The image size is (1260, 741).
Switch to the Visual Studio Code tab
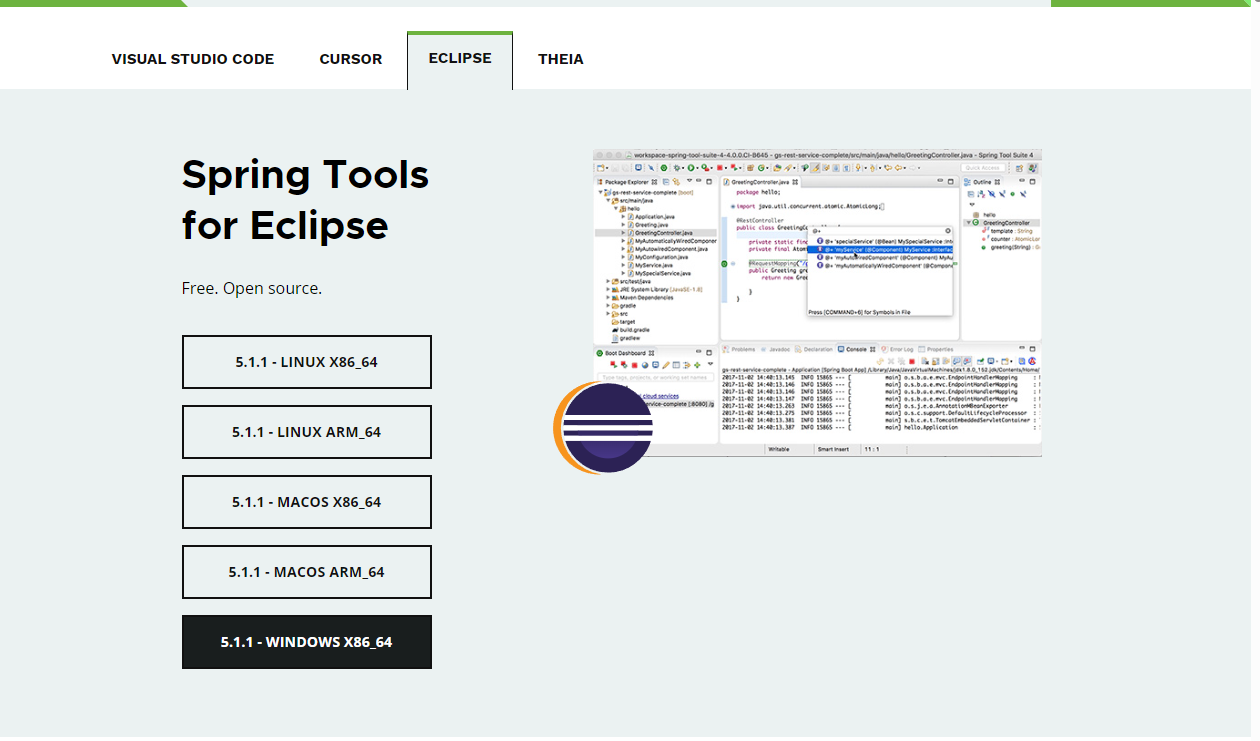click(192, 59)
